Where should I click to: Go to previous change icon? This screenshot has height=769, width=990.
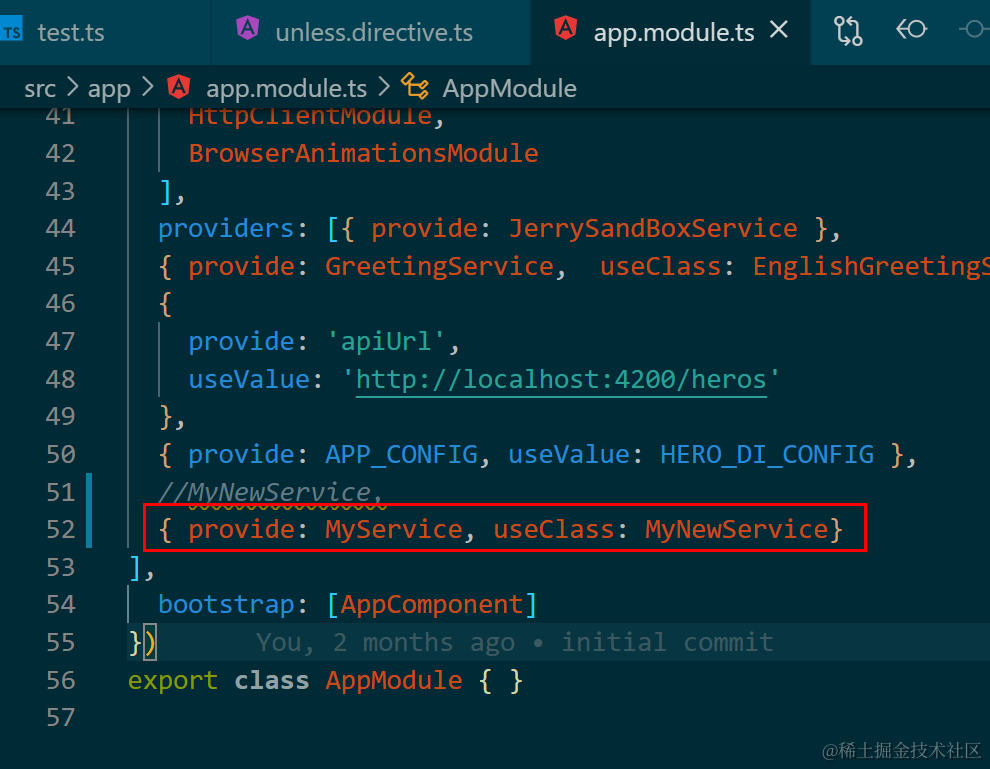[911, 29]
